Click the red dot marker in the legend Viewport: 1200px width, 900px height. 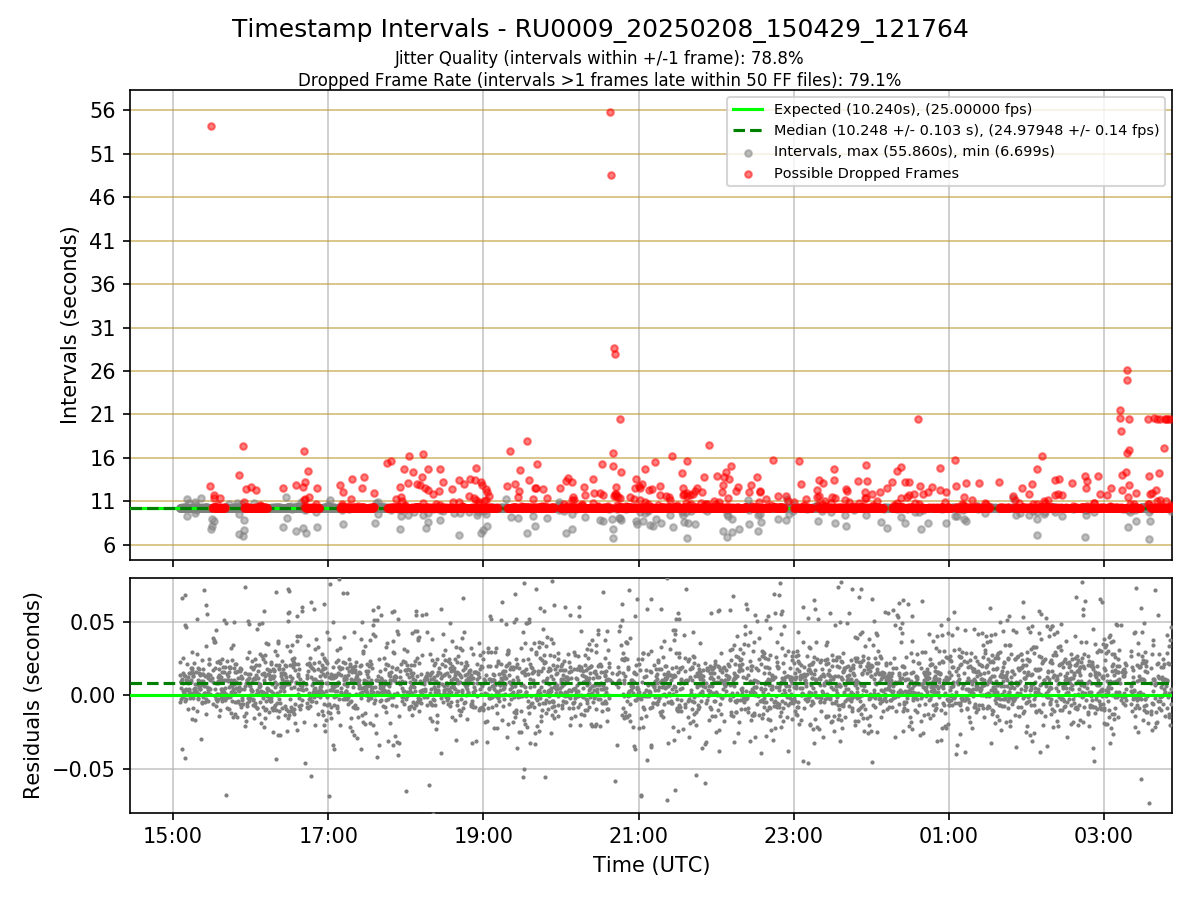[x=749, y=173]
